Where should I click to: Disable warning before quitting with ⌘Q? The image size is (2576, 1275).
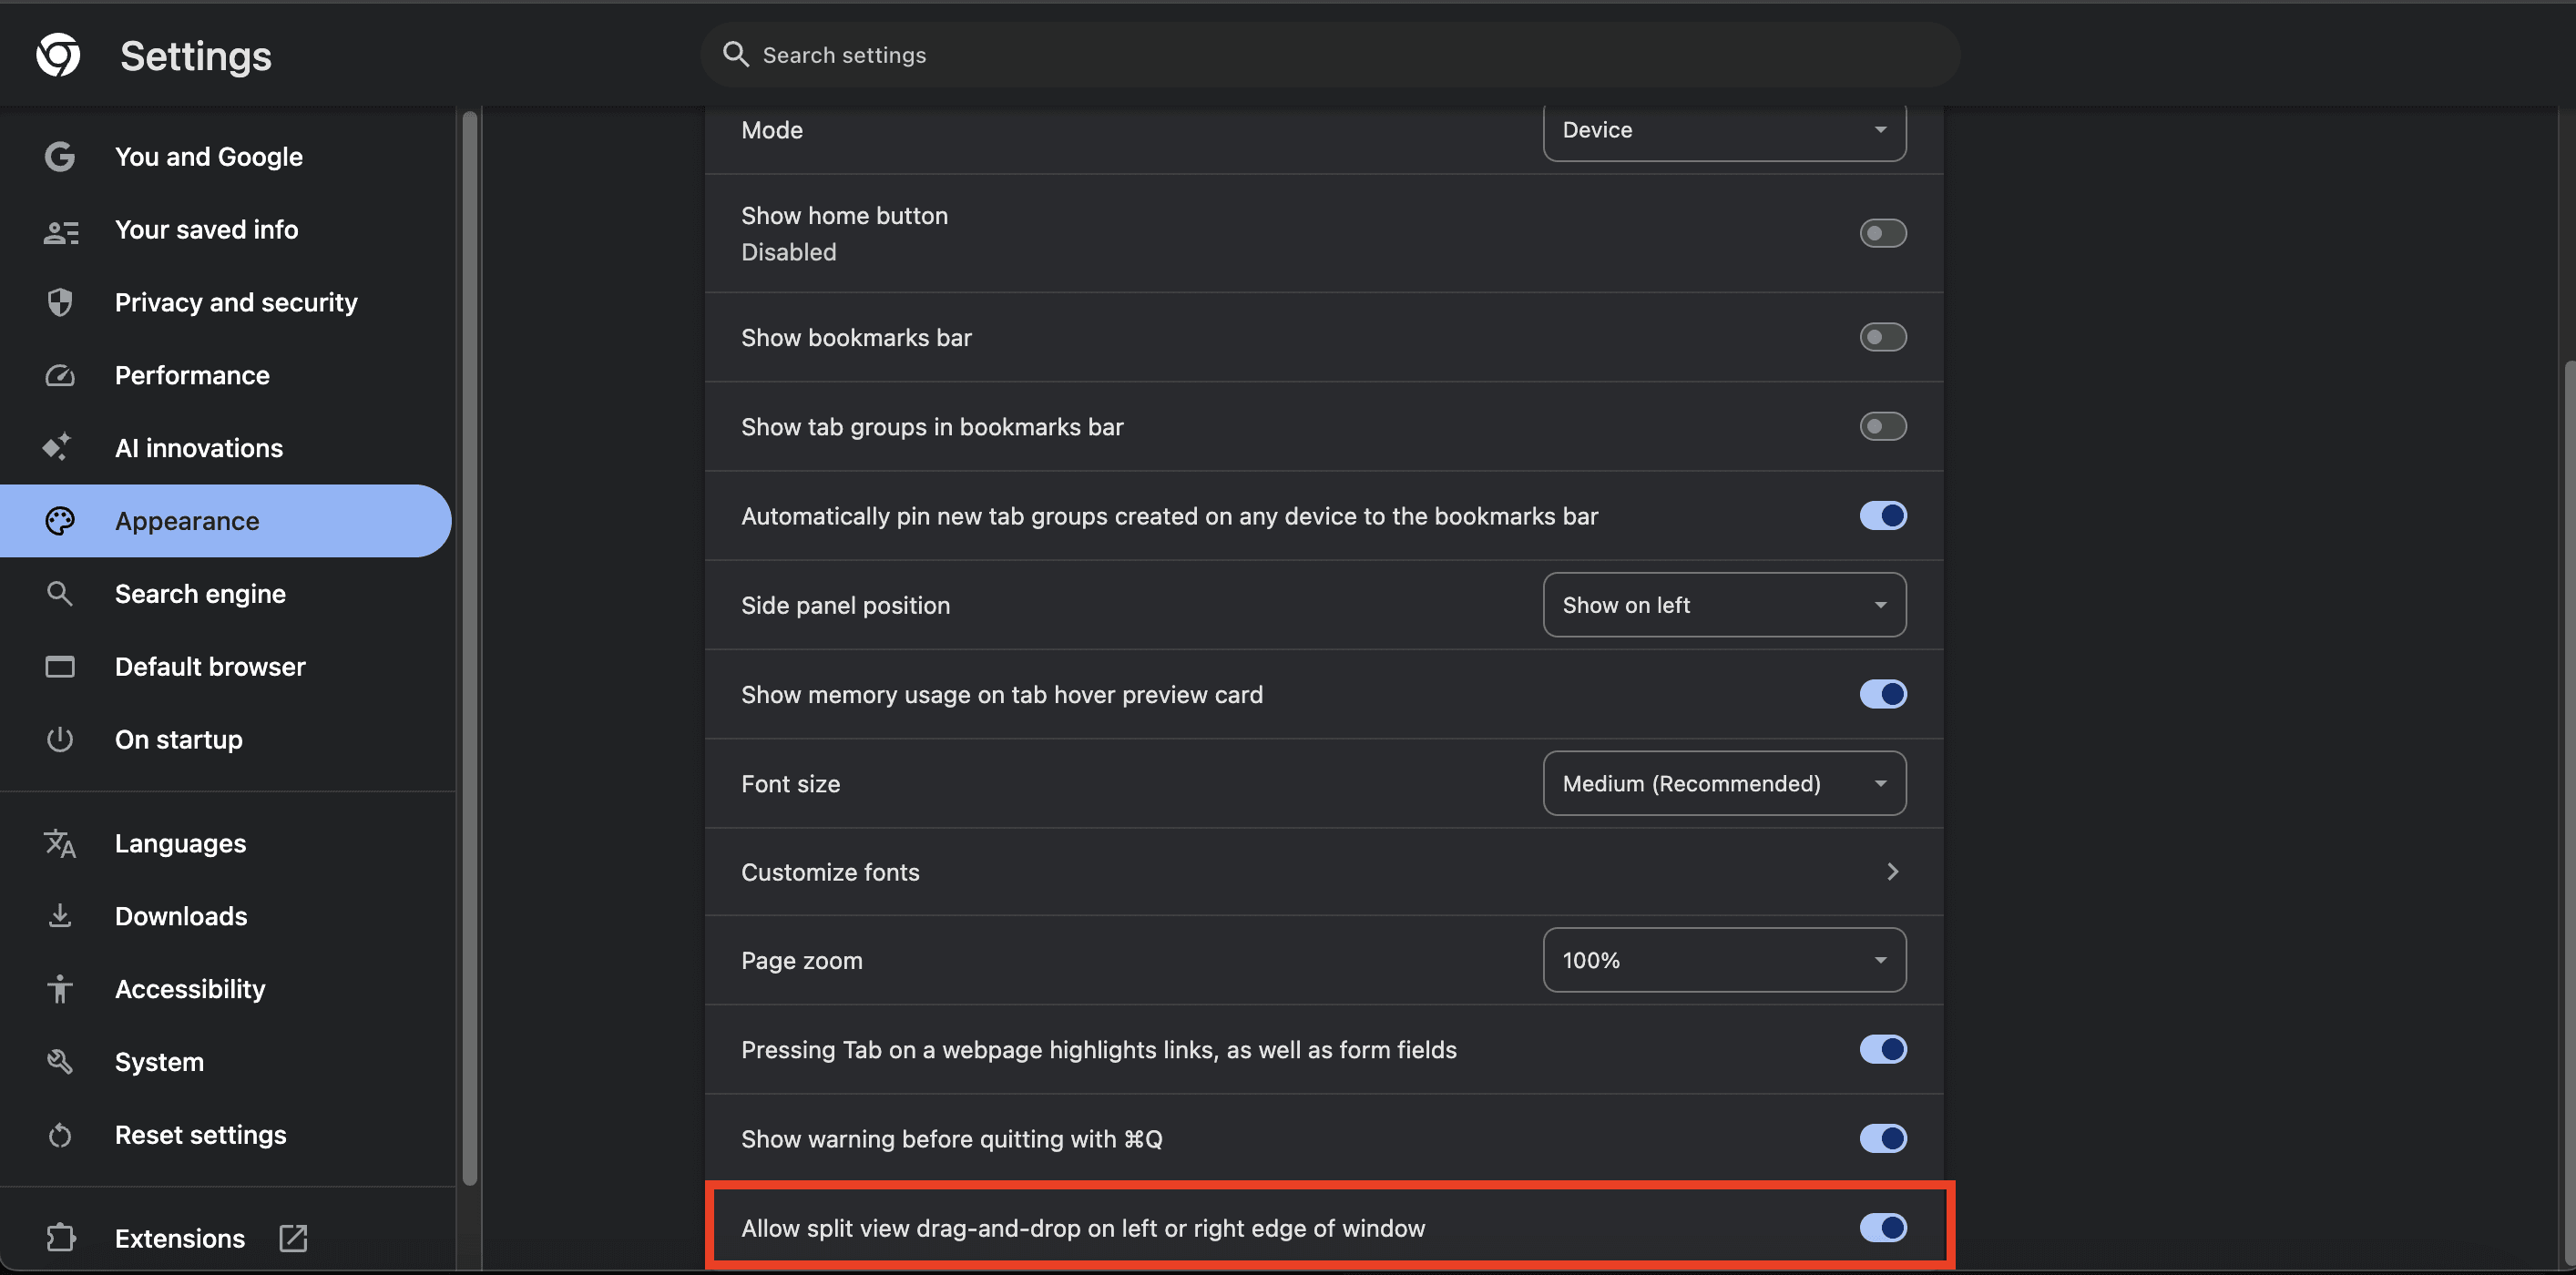click(1883, 1138)
